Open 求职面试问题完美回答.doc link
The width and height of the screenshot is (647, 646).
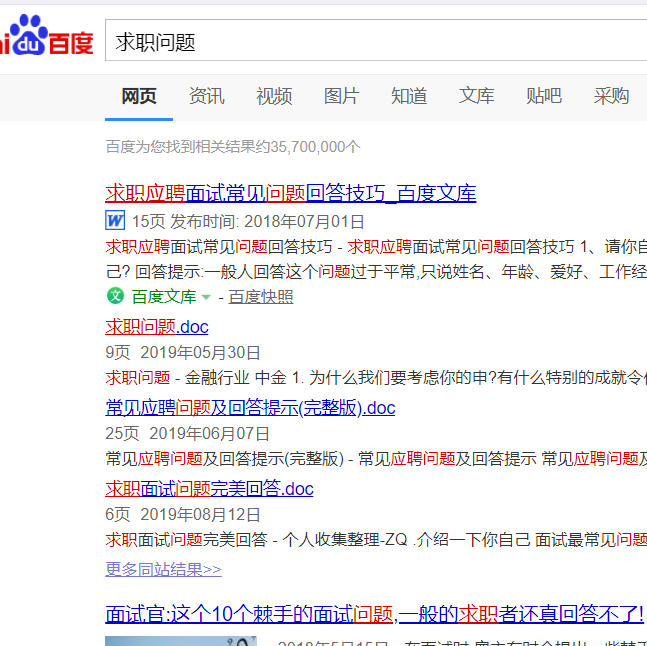[x=209, y=489]
